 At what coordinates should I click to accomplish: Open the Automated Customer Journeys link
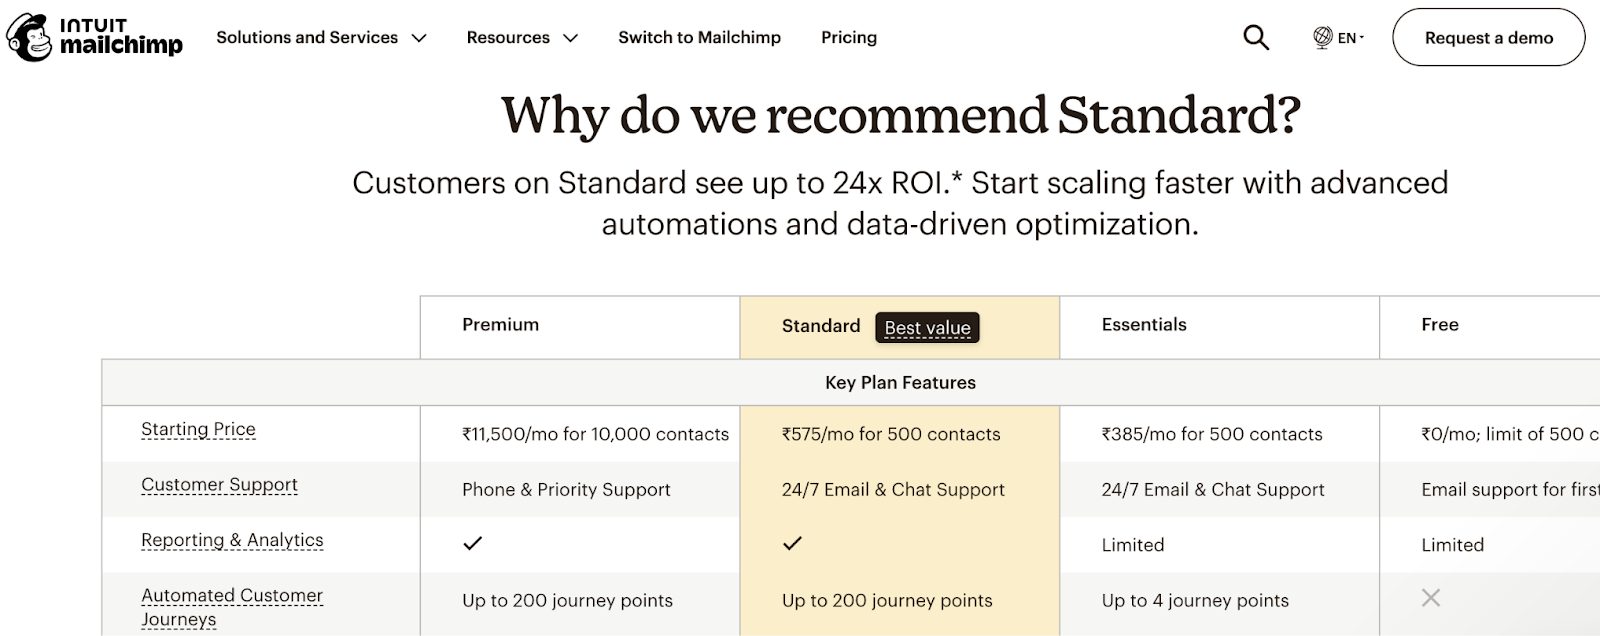click(x=232, y=607)
